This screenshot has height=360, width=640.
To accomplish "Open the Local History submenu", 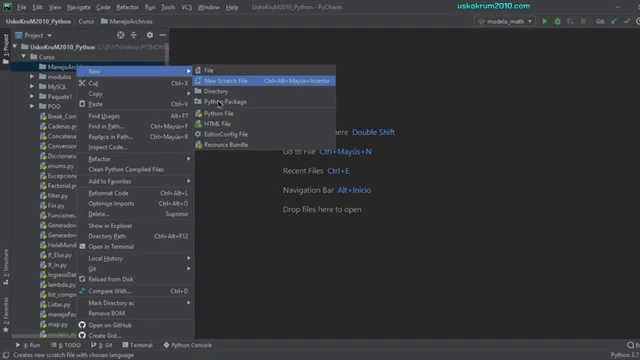I will click(135, 258).
